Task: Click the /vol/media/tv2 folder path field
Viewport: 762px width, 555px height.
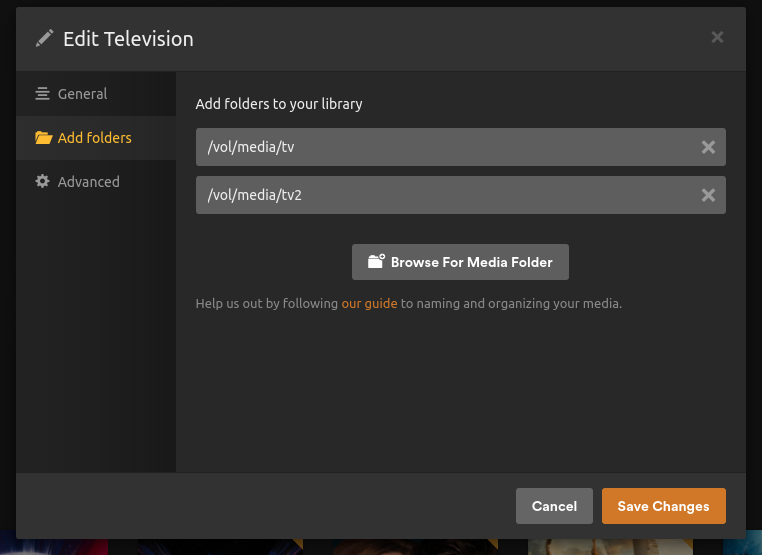Action: [440, 195]
